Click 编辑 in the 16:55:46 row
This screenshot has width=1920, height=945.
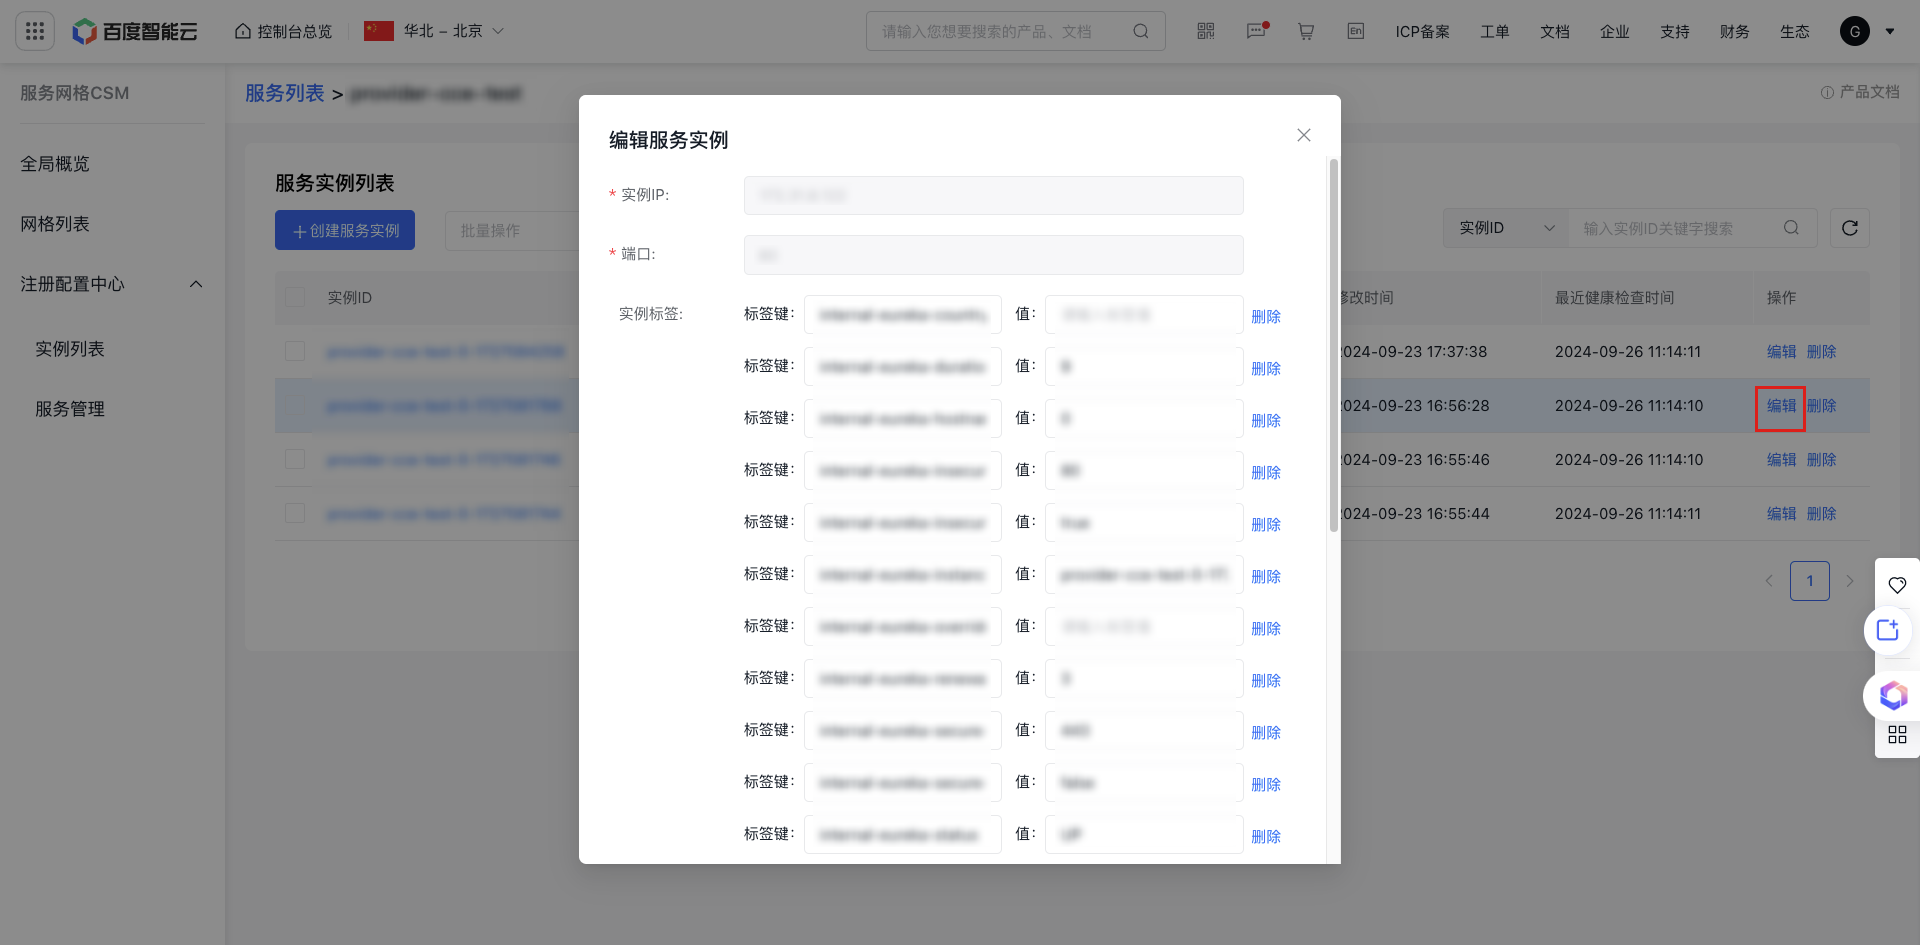[x=1782, y=460]
